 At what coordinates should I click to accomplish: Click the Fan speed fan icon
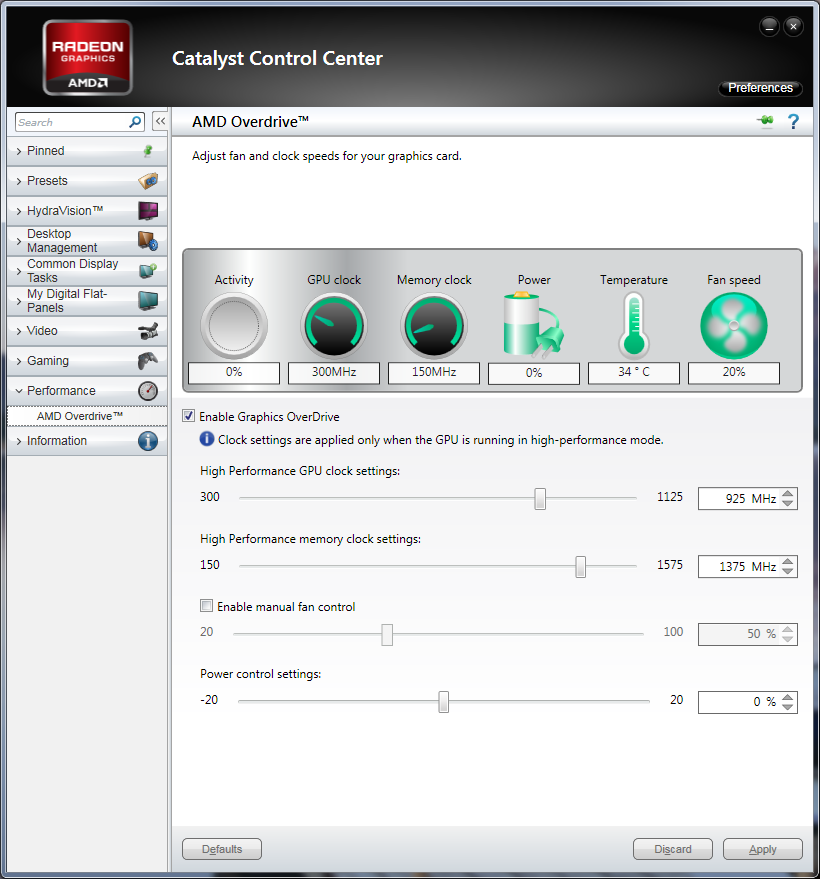(734, 326)
